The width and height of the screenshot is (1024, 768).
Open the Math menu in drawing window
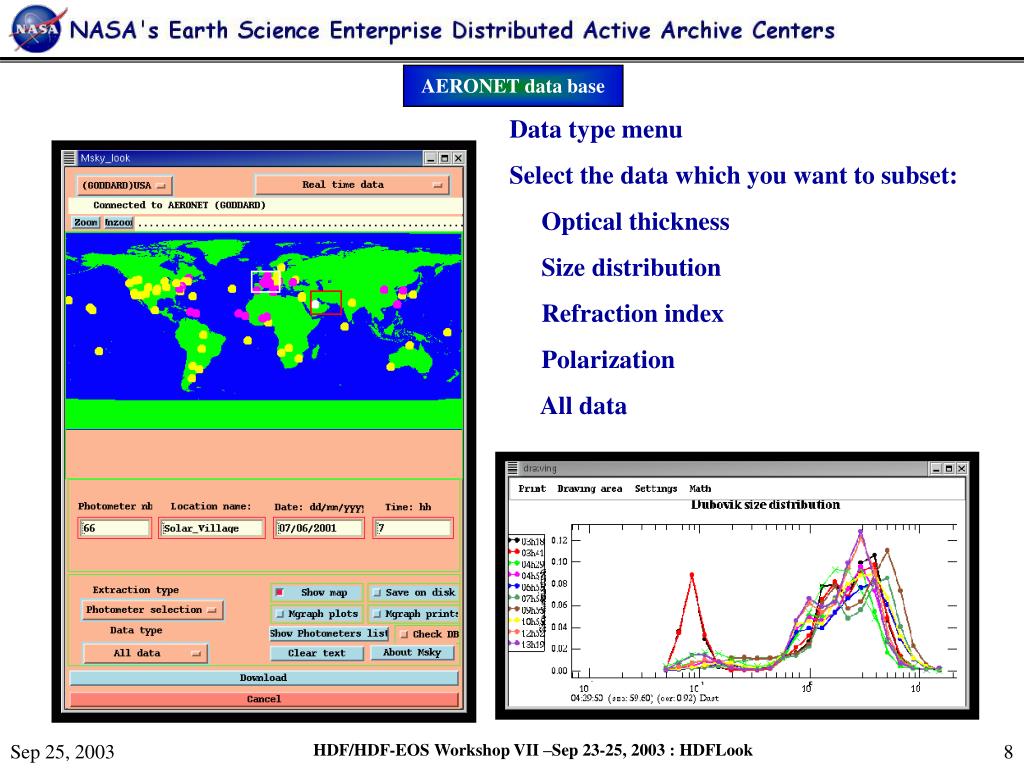coord(700,488)
